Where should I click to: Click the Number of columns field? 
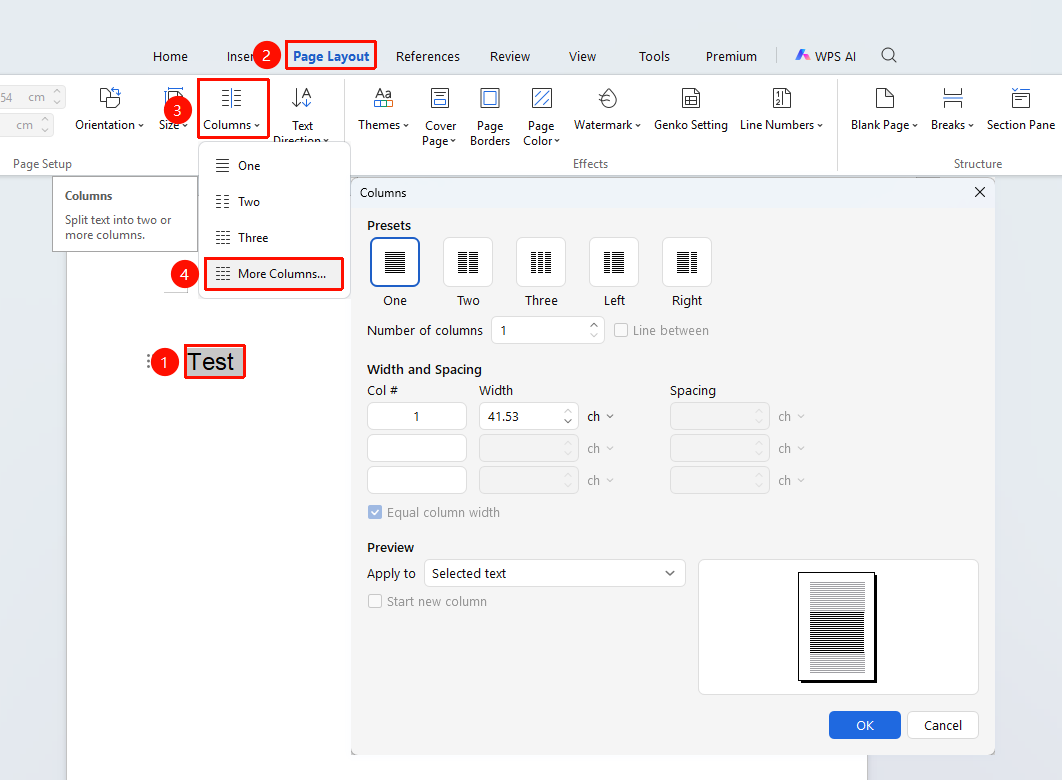547,330
